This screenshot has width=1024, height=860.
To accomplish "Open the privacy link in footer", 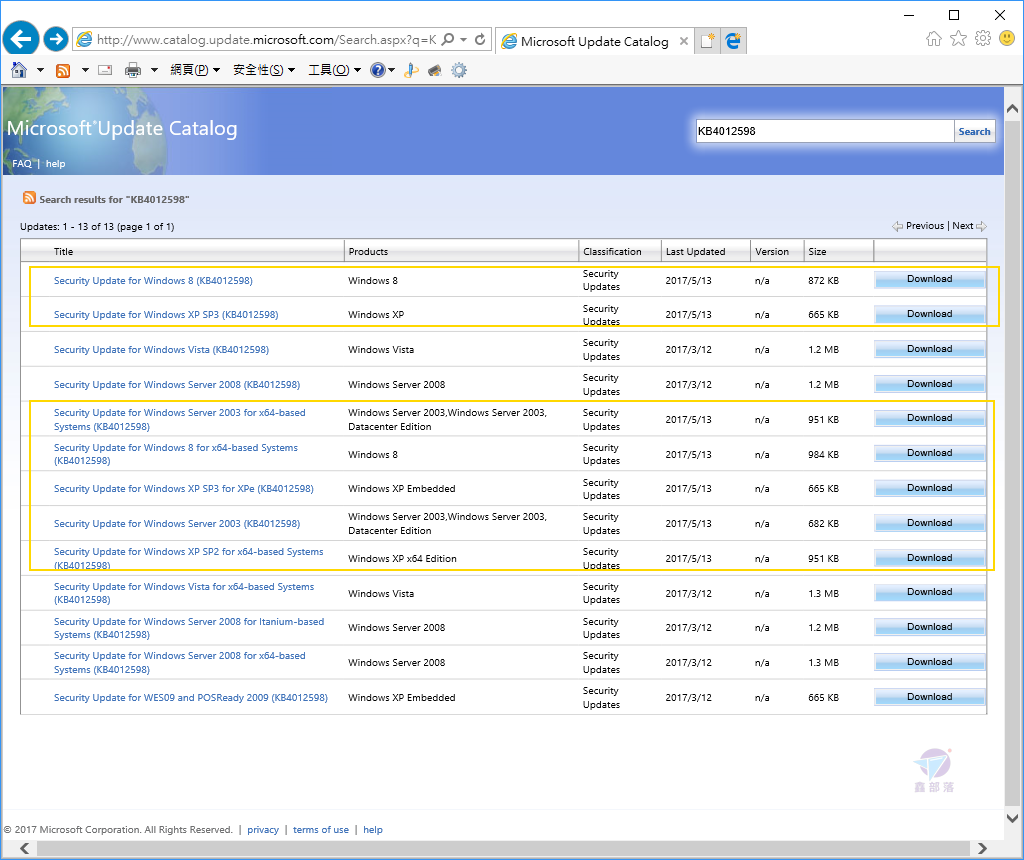I will 263,829.
